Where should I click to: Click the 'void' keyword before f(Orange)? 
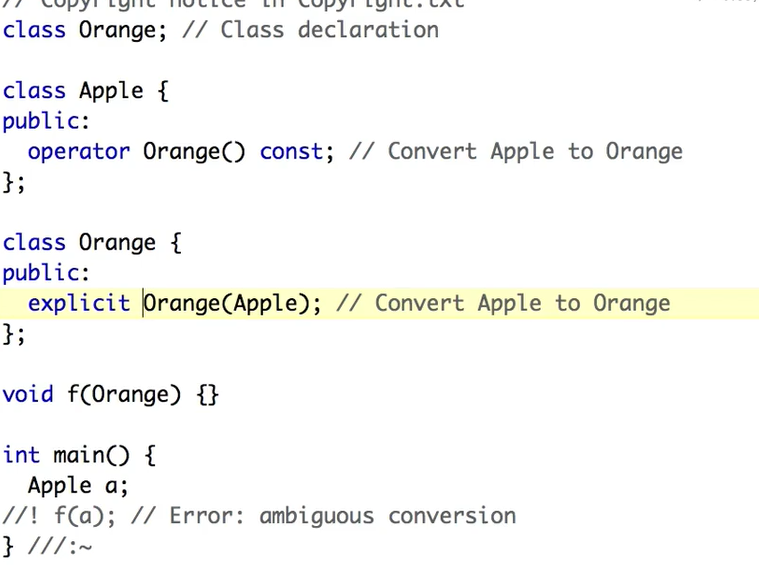pyautogui.click(x=28, y=394)
